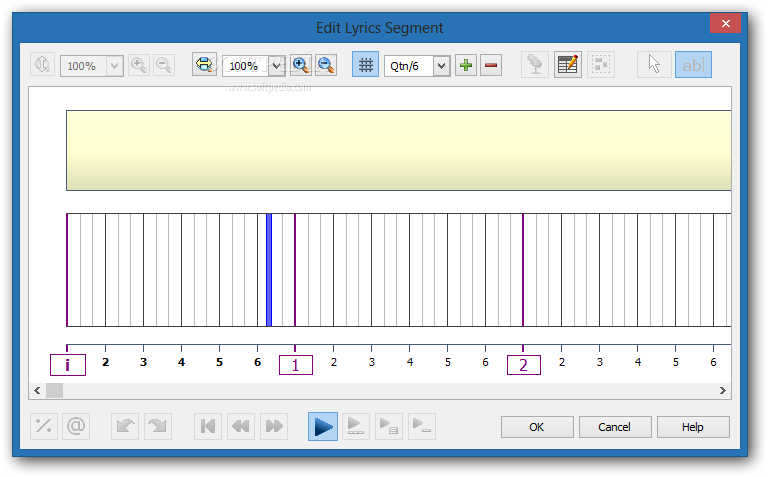The width and height of the screenshot is (768, 477).
Task: Select the boxed measure marker i
Action: click(x=68, y=365)
